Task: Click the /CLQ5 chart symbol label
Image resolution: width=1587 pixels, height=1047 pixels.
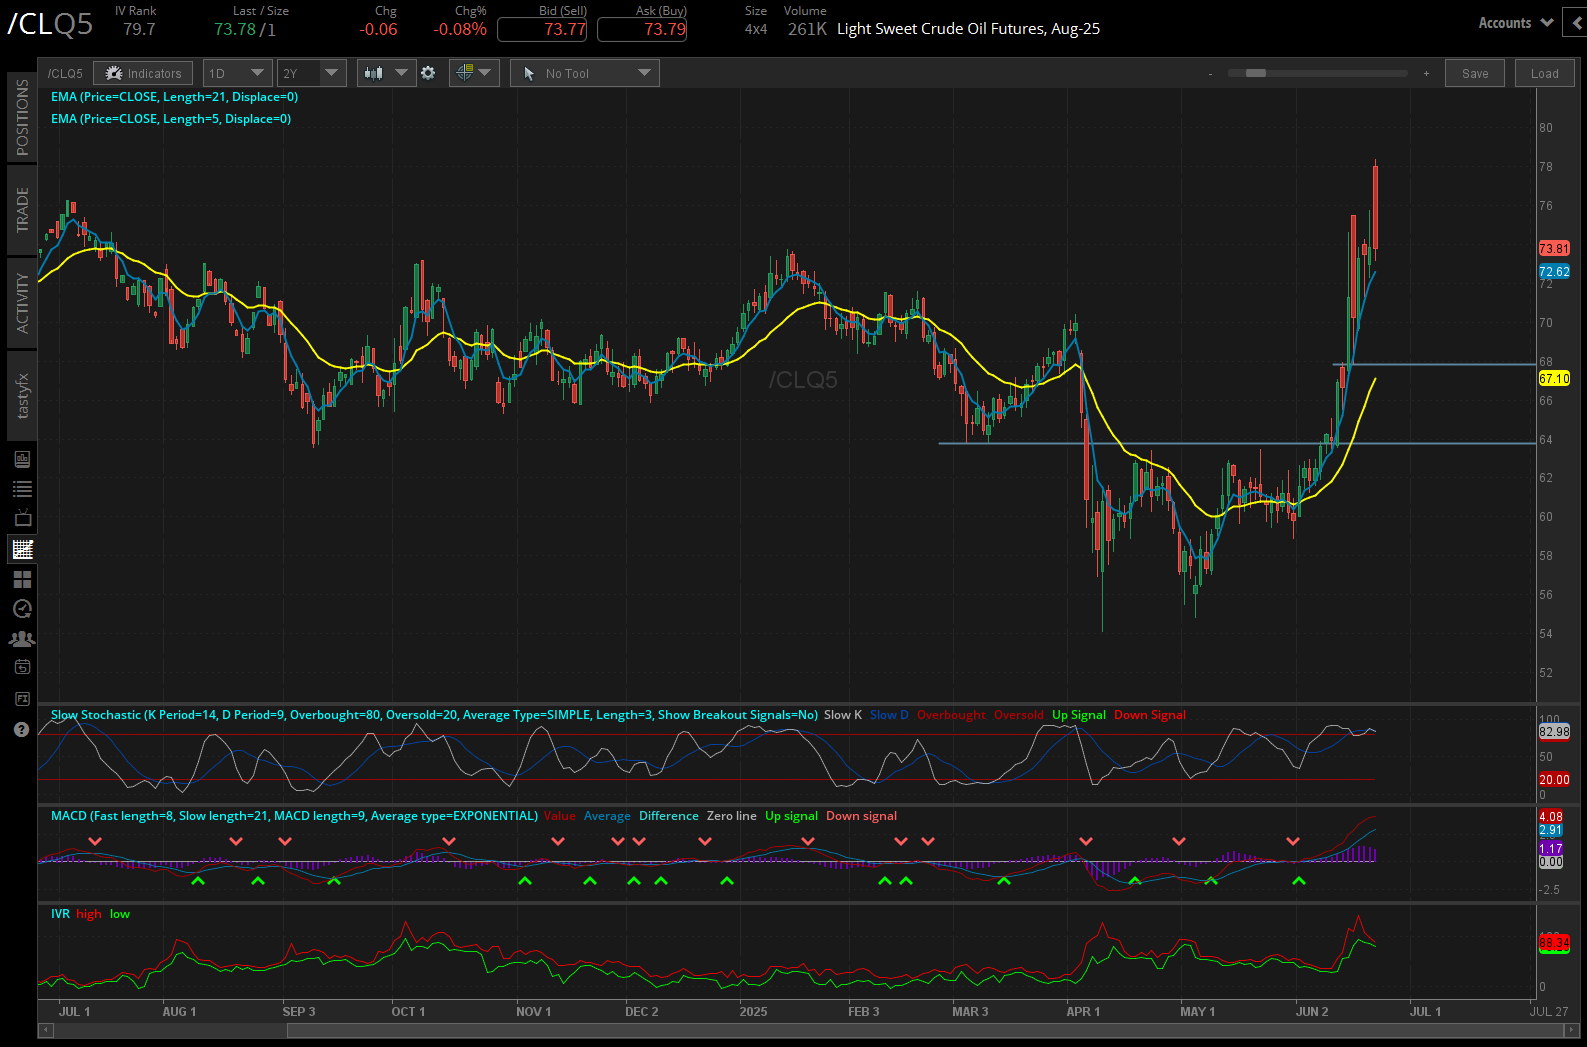Action: [65, 74]
